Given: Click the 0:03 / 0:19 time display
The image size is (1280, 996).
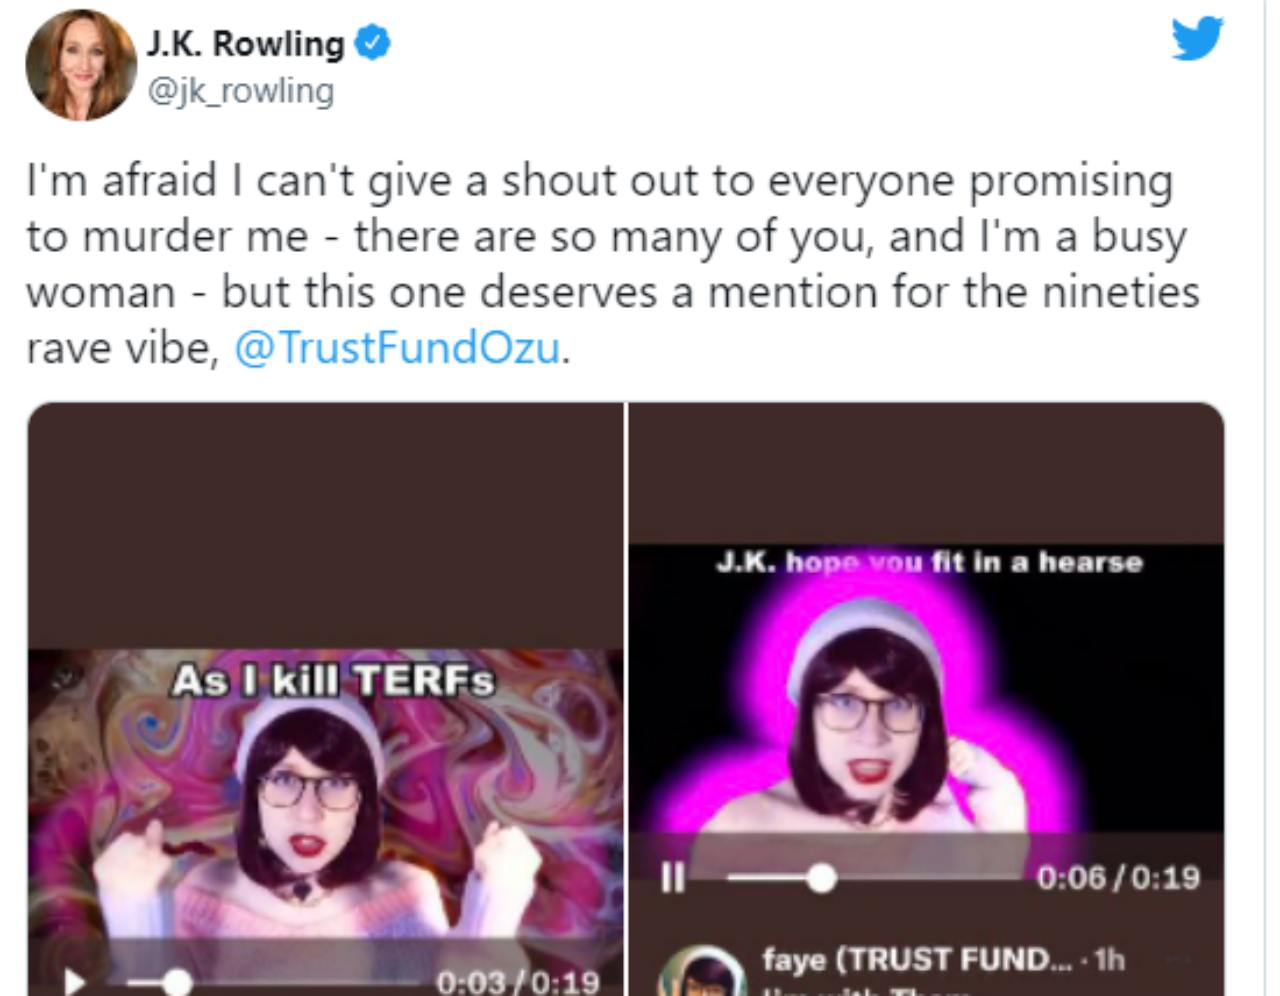Looking at the screenshot, I should pos(517,982).
